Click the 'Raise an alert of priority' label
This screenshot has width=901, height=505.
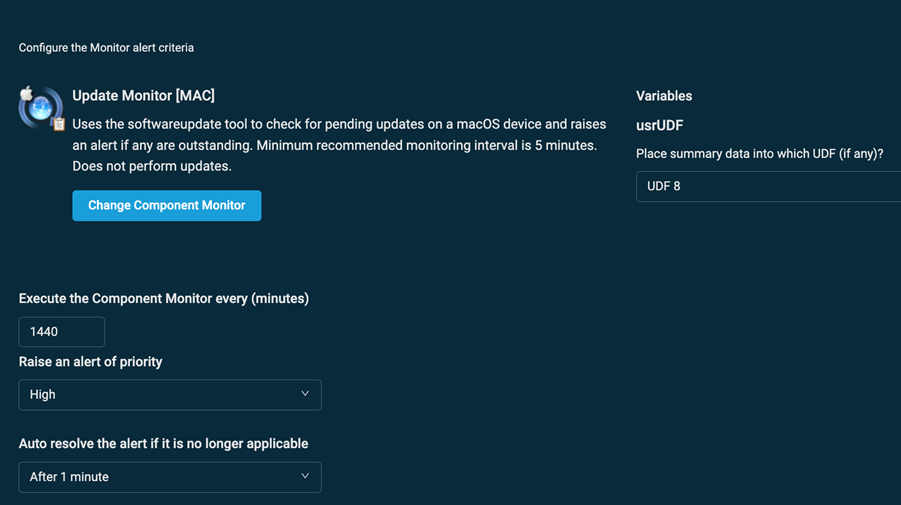[90, 362]
